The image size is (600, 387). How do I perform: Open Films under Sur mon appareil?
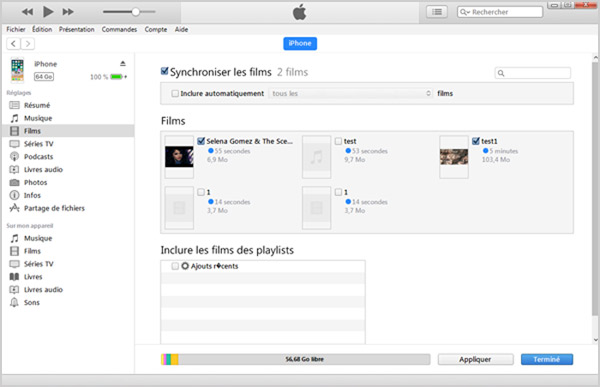32,251
